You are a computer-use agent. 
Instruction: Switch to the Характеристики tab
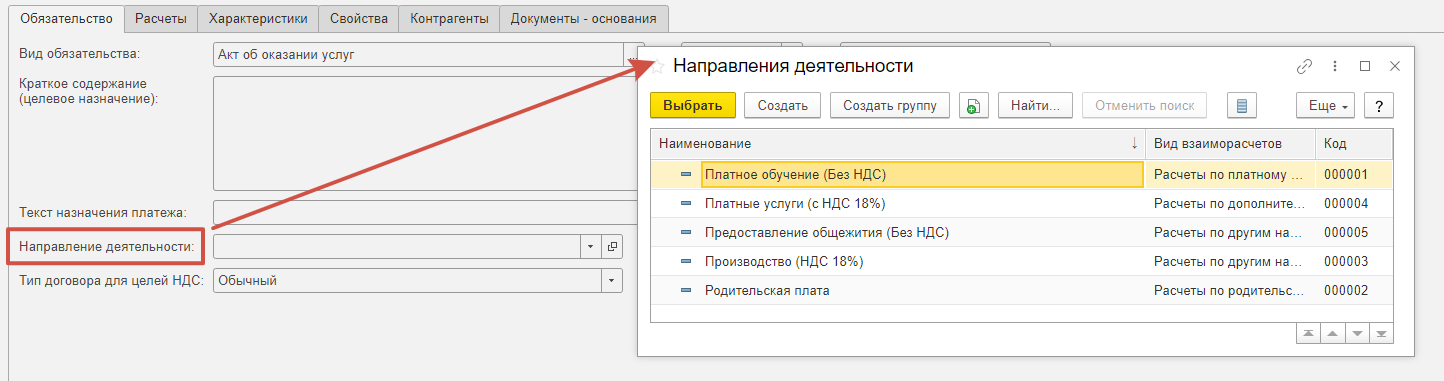(x=258, y=18)
